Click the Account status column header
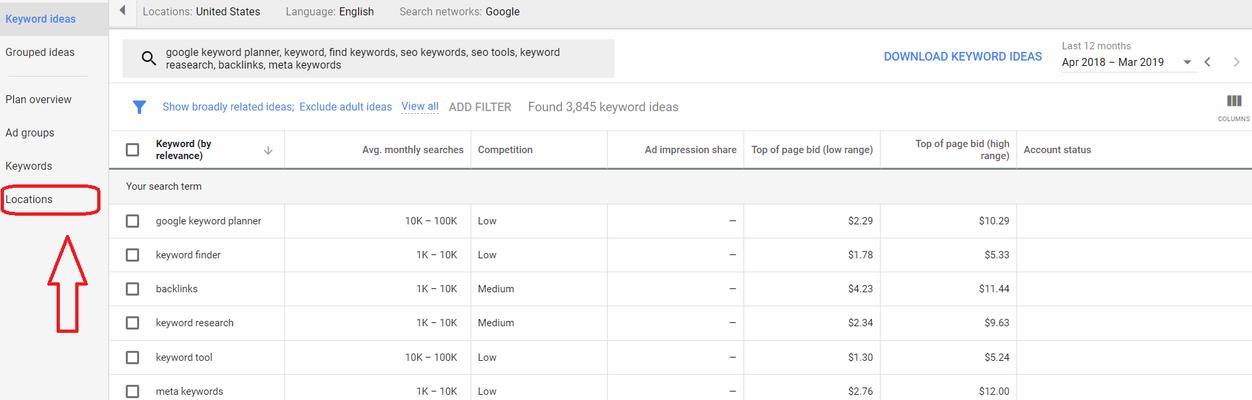Screen dimensions: 1252x400 [1057, 150]
